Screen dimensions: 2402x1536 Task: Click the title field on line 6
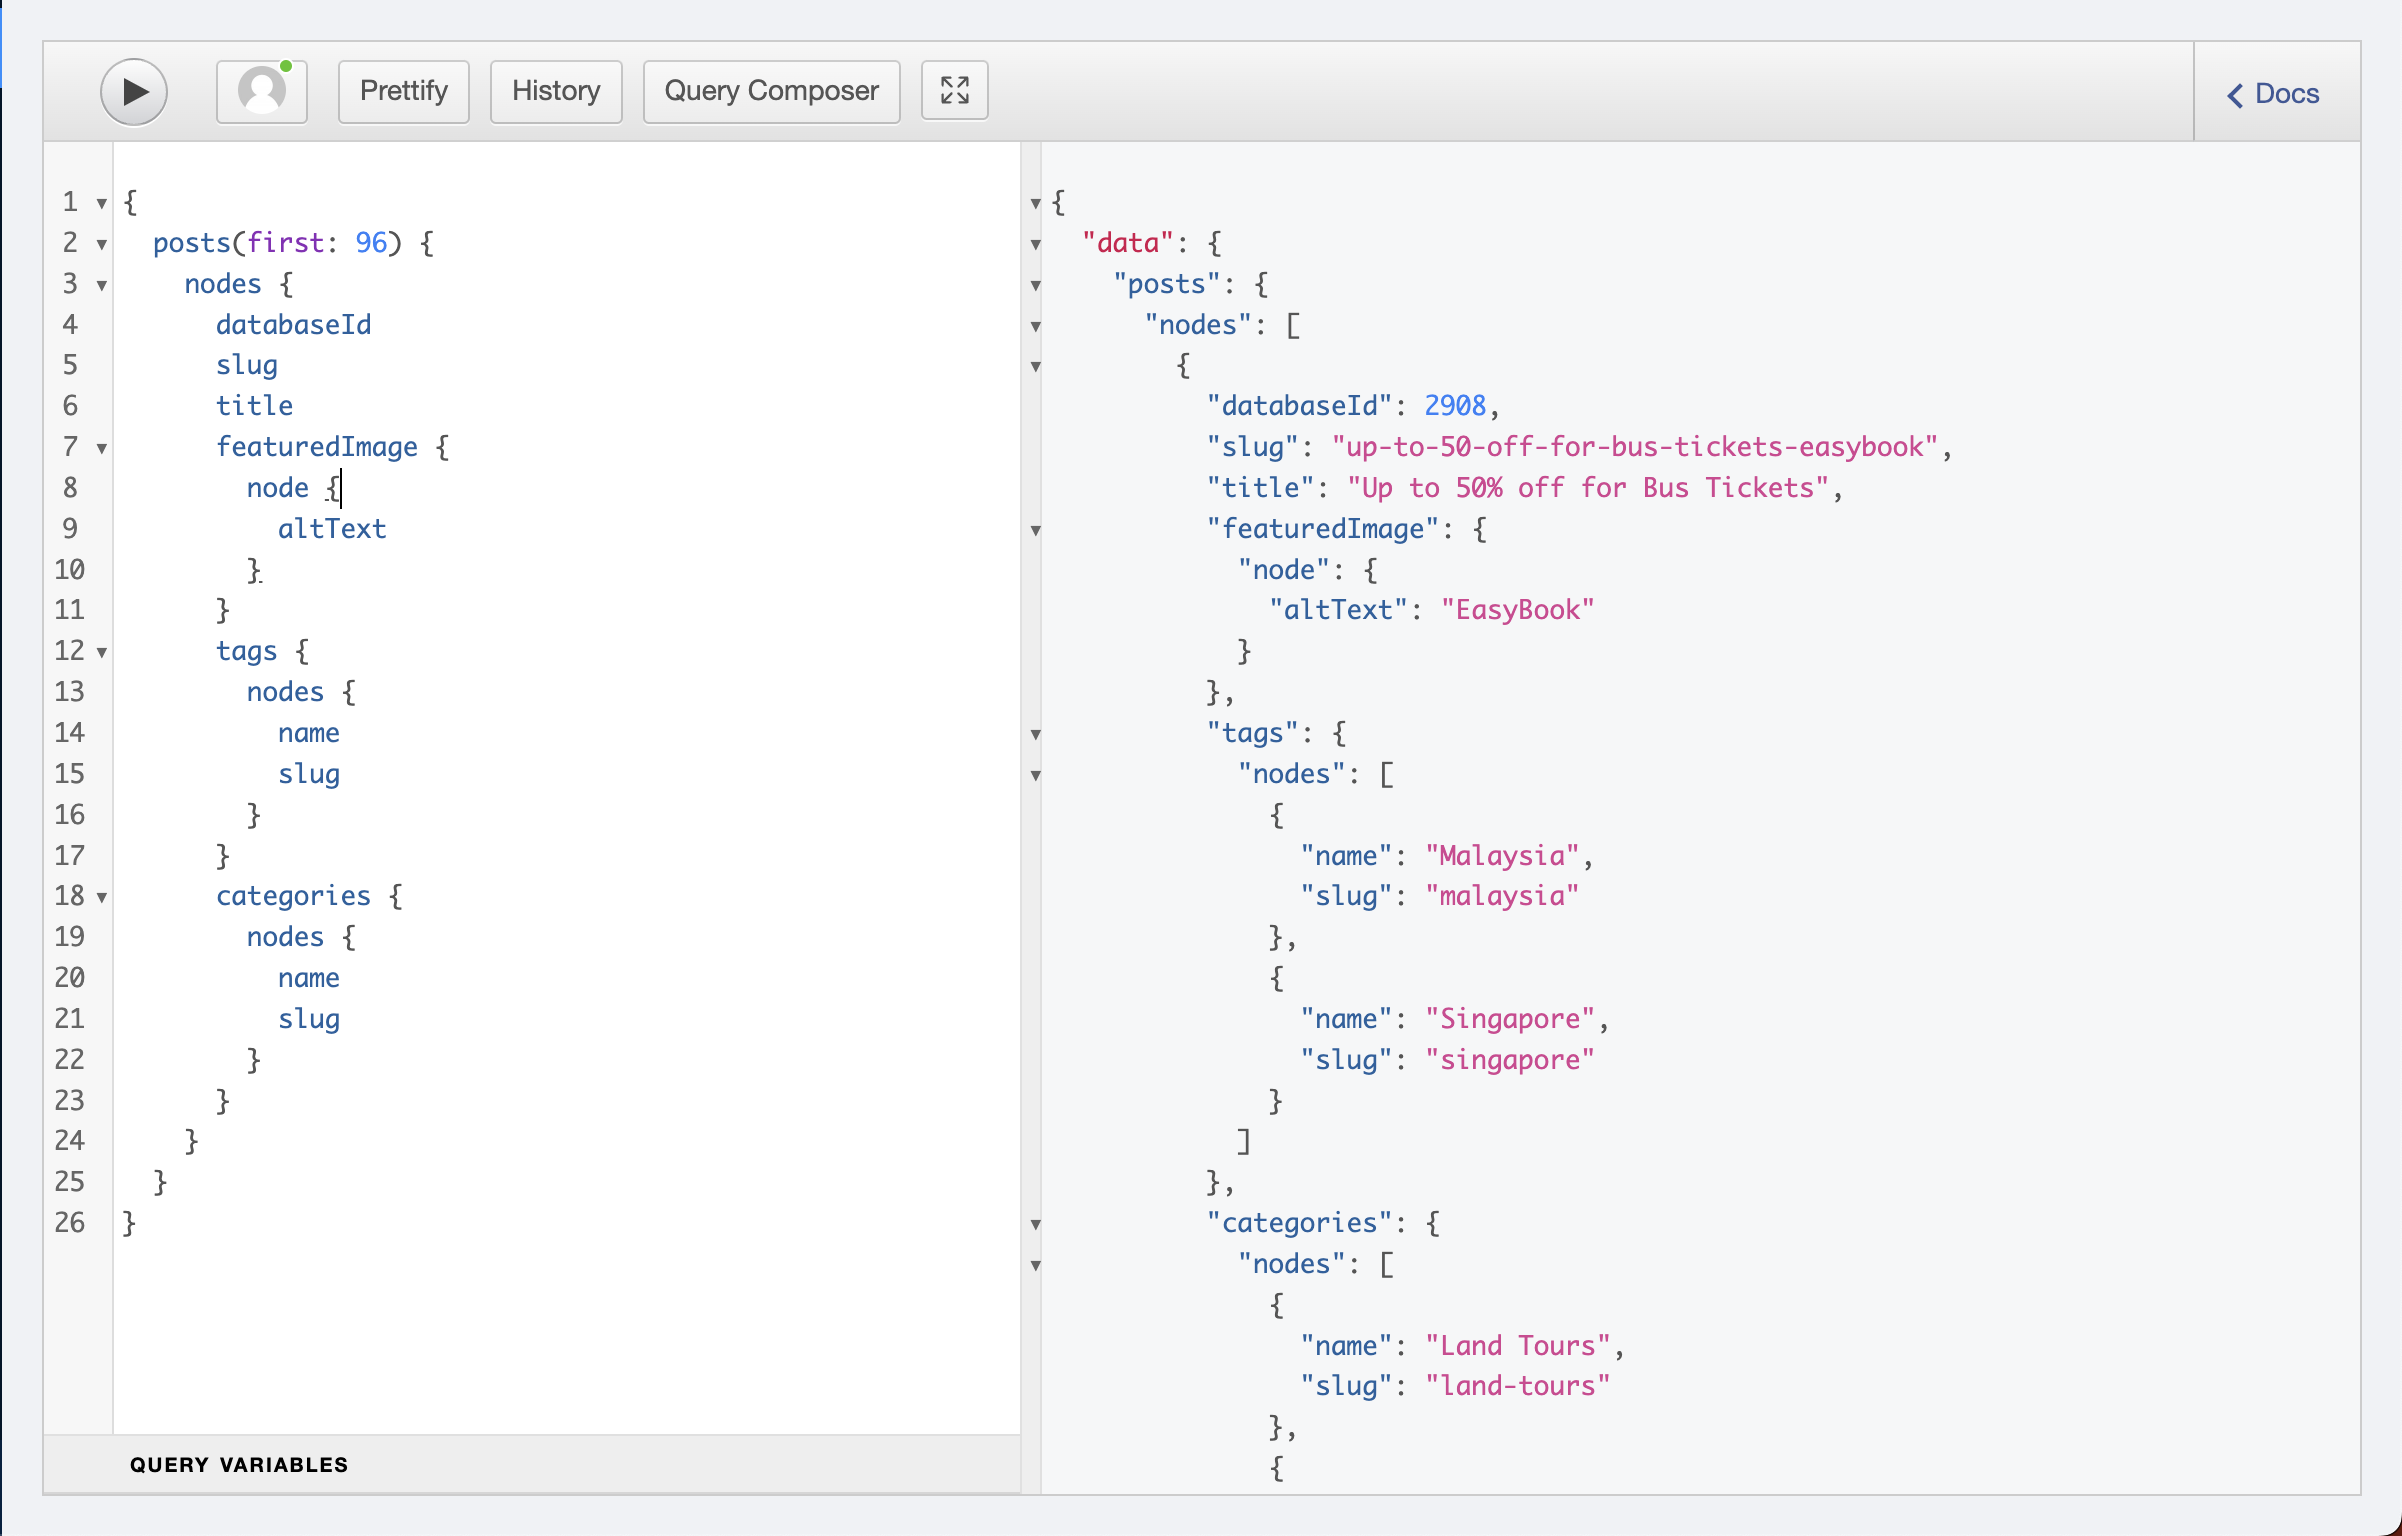[254, 406]
